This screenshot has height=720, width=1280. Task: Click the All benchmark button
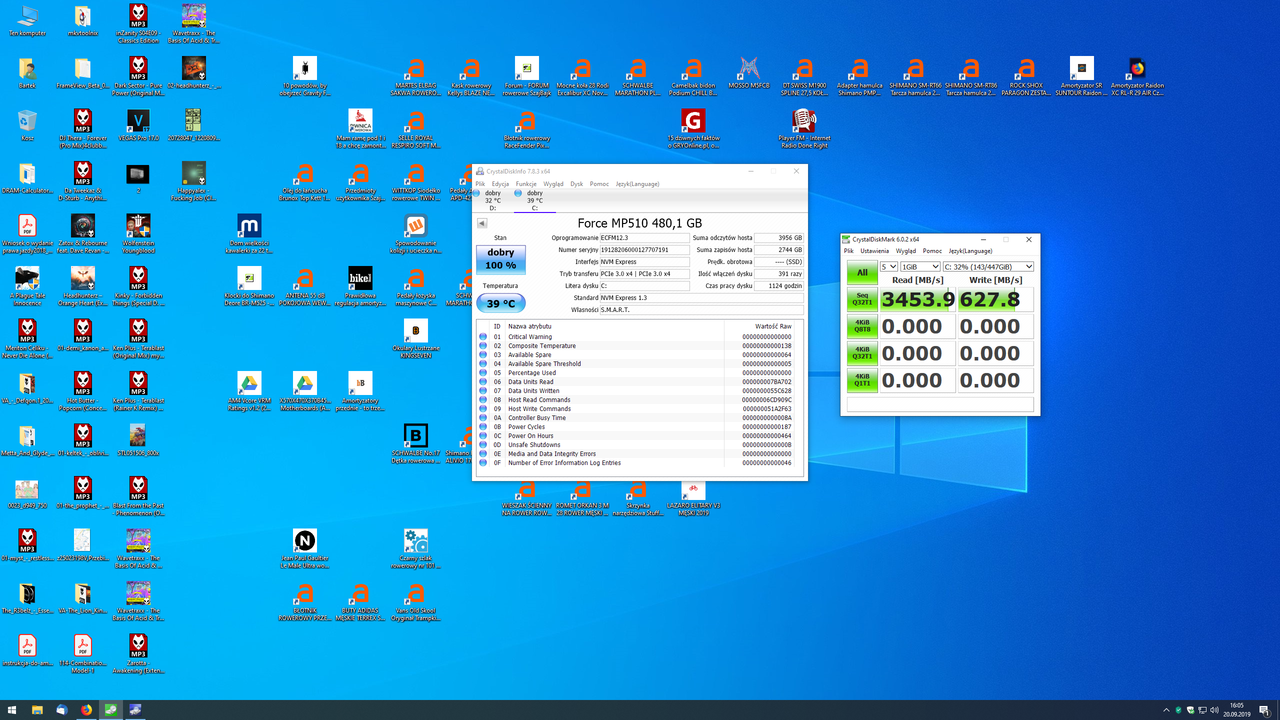point(861,272)
